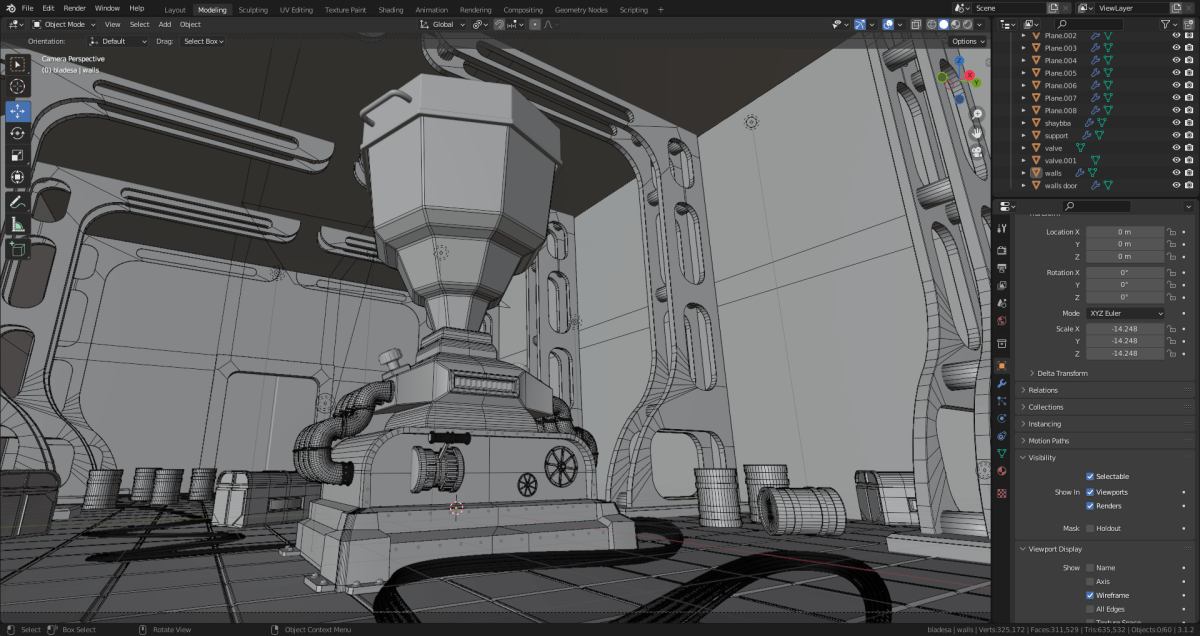The image size is (1200, 636).
Task: Enable the Holdout checkbox under Mask
Action: (x=1090, y=529)
